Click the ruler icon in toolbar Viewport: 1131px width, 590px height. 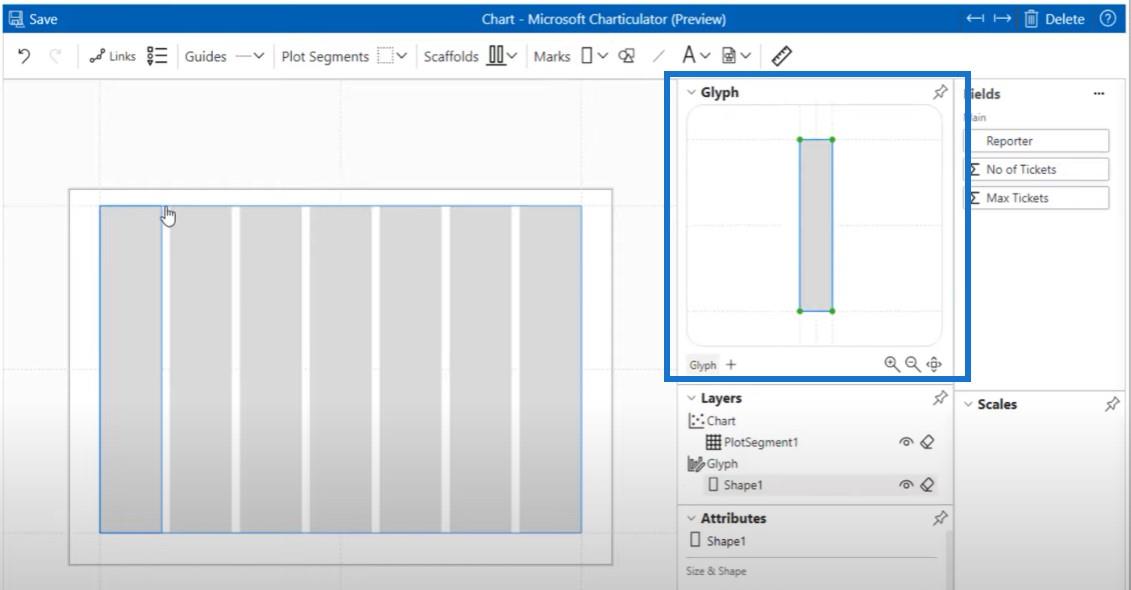click(781, 56)
